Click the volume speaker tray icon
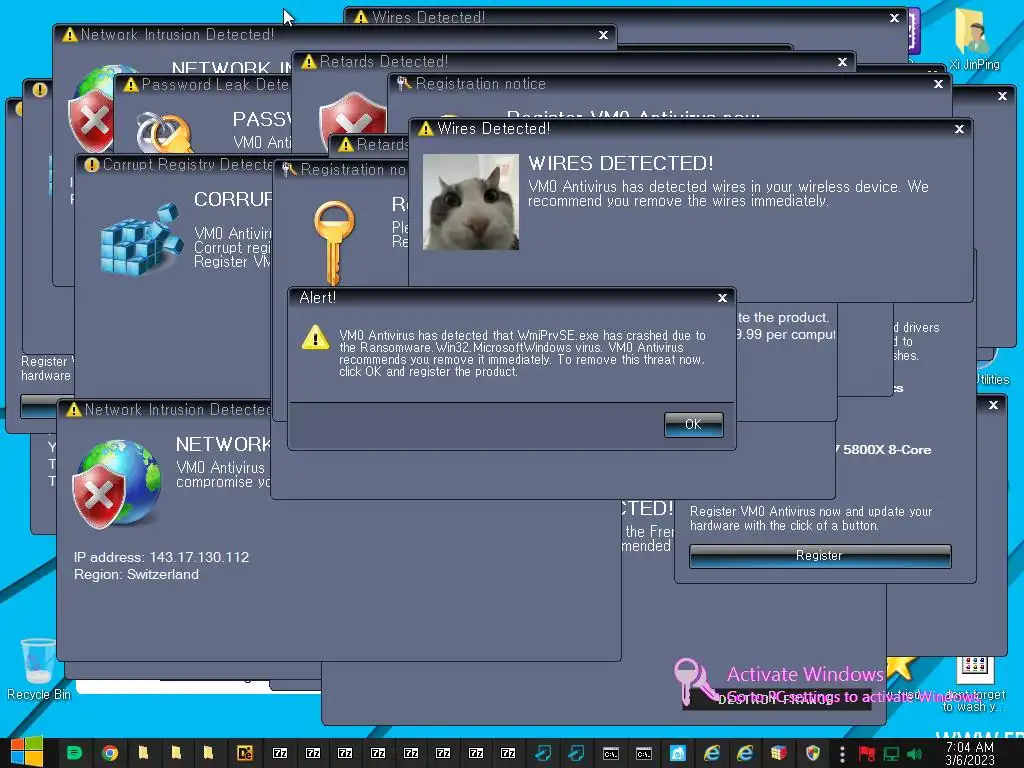The height and width of the screenshot is (768, 1024). (915, 754)
